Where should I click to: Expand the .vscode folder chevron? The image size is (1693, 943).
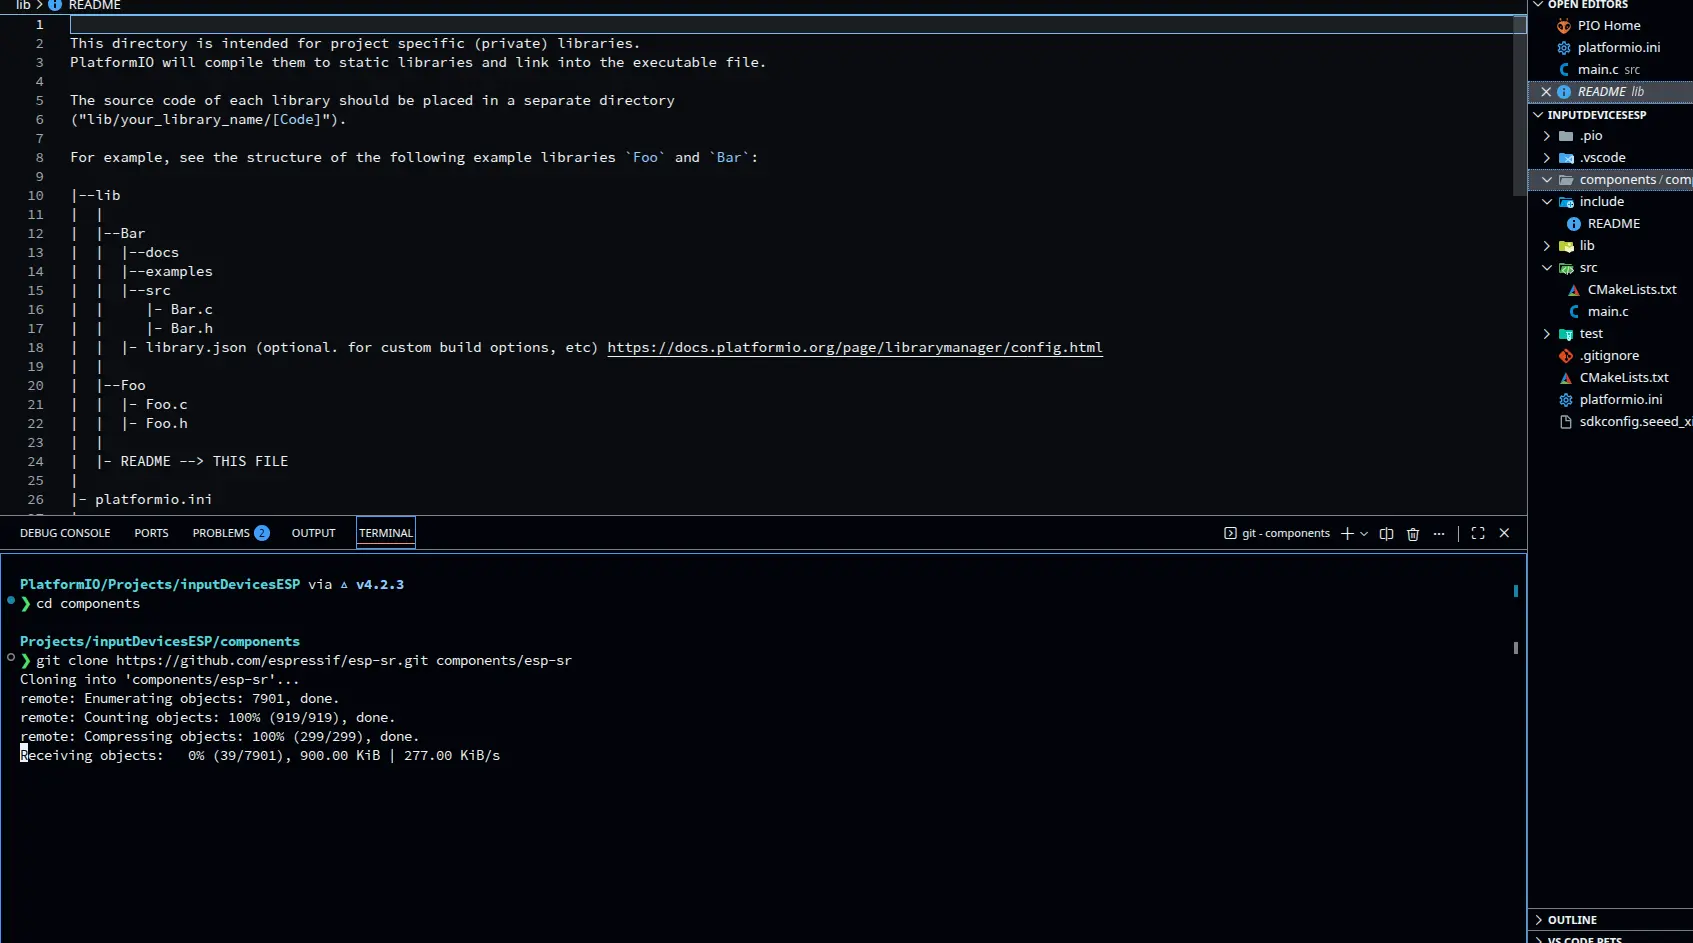(x=1547, y=158)
